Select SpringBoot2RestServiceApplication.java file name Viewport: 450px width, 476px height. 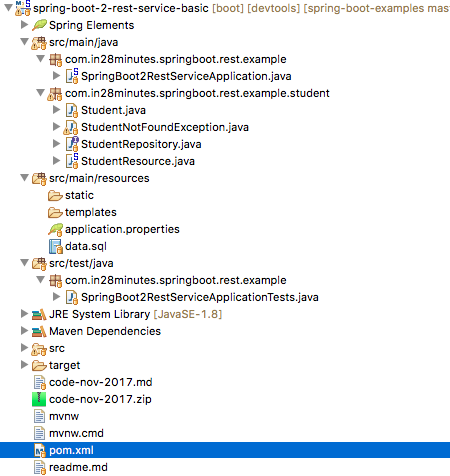coord(186,76)
